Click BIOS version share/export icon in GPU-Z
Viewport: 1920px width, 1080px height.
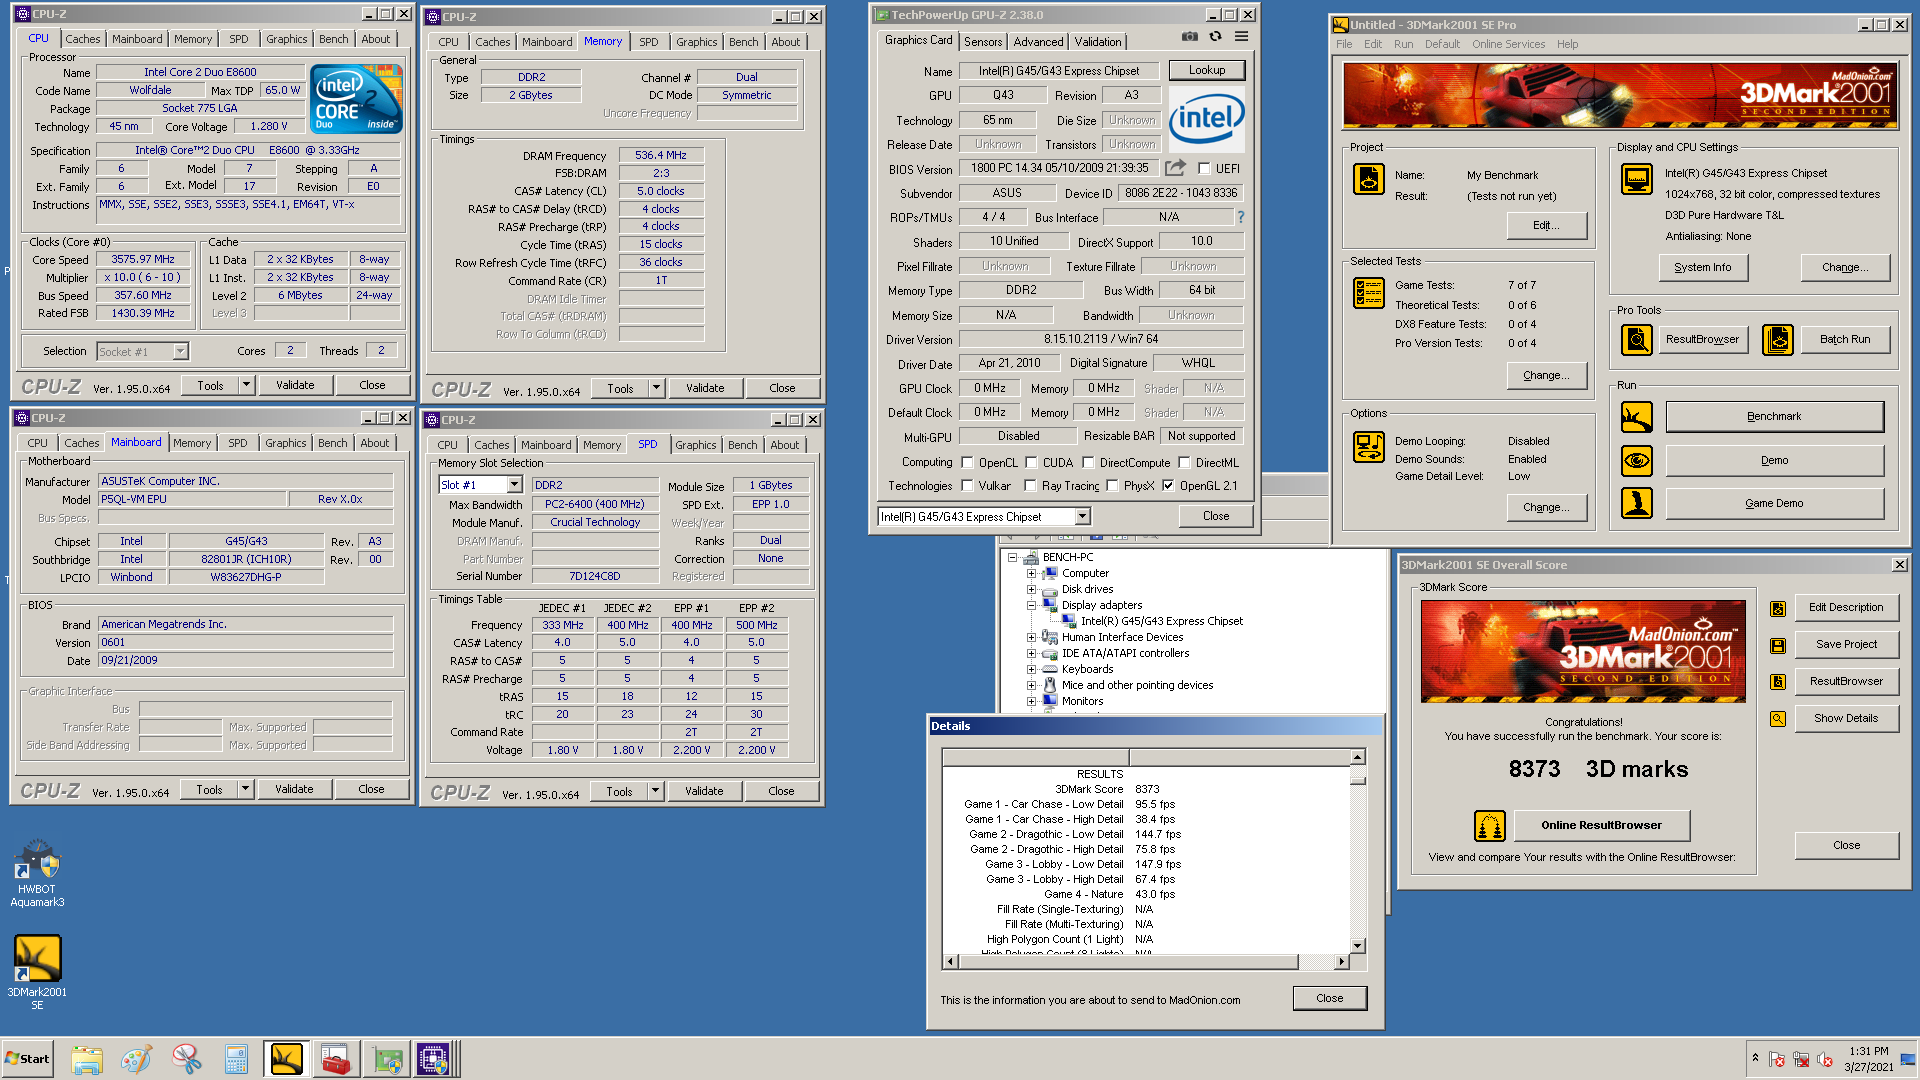1175,168
